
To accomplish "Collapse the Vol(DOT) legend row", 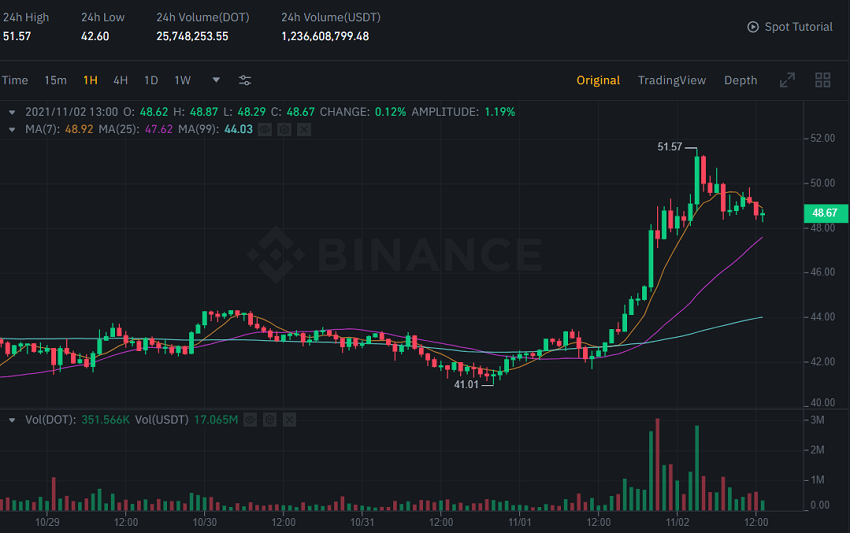I will [x=12, y=420].
